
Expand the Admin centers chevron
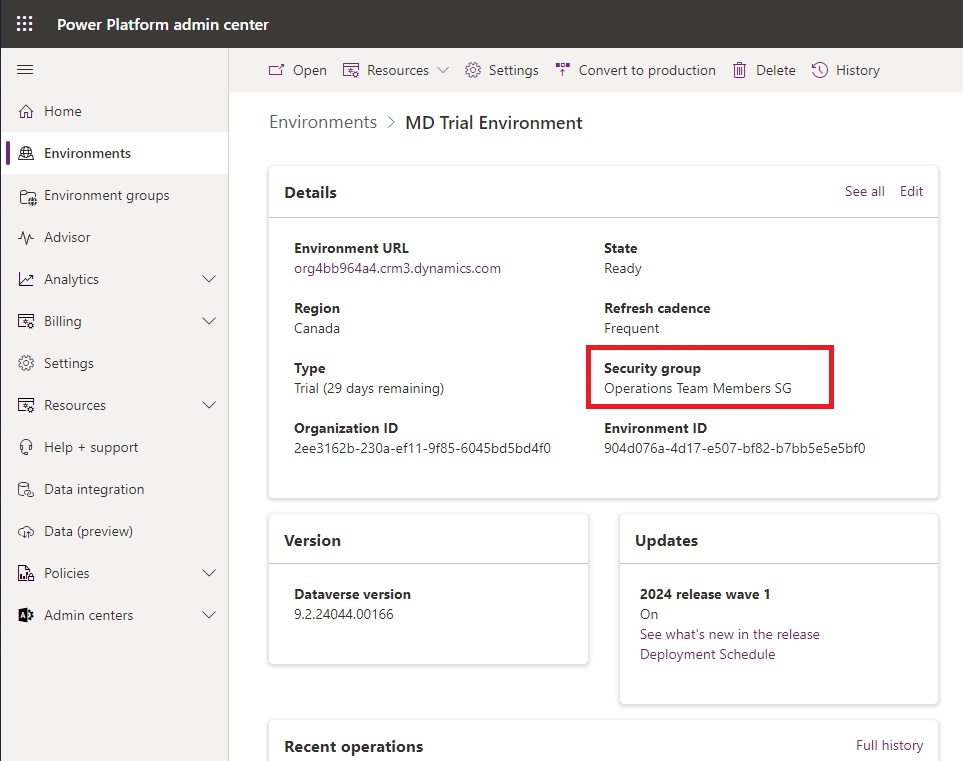[209, 615]
